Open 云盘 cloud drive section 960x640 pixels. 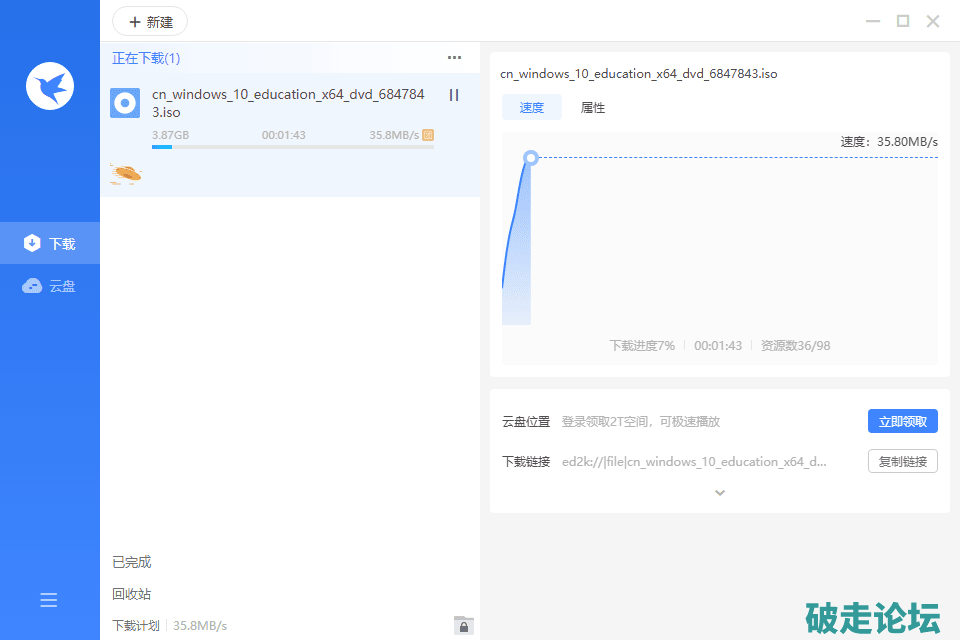tap(50, 286)
